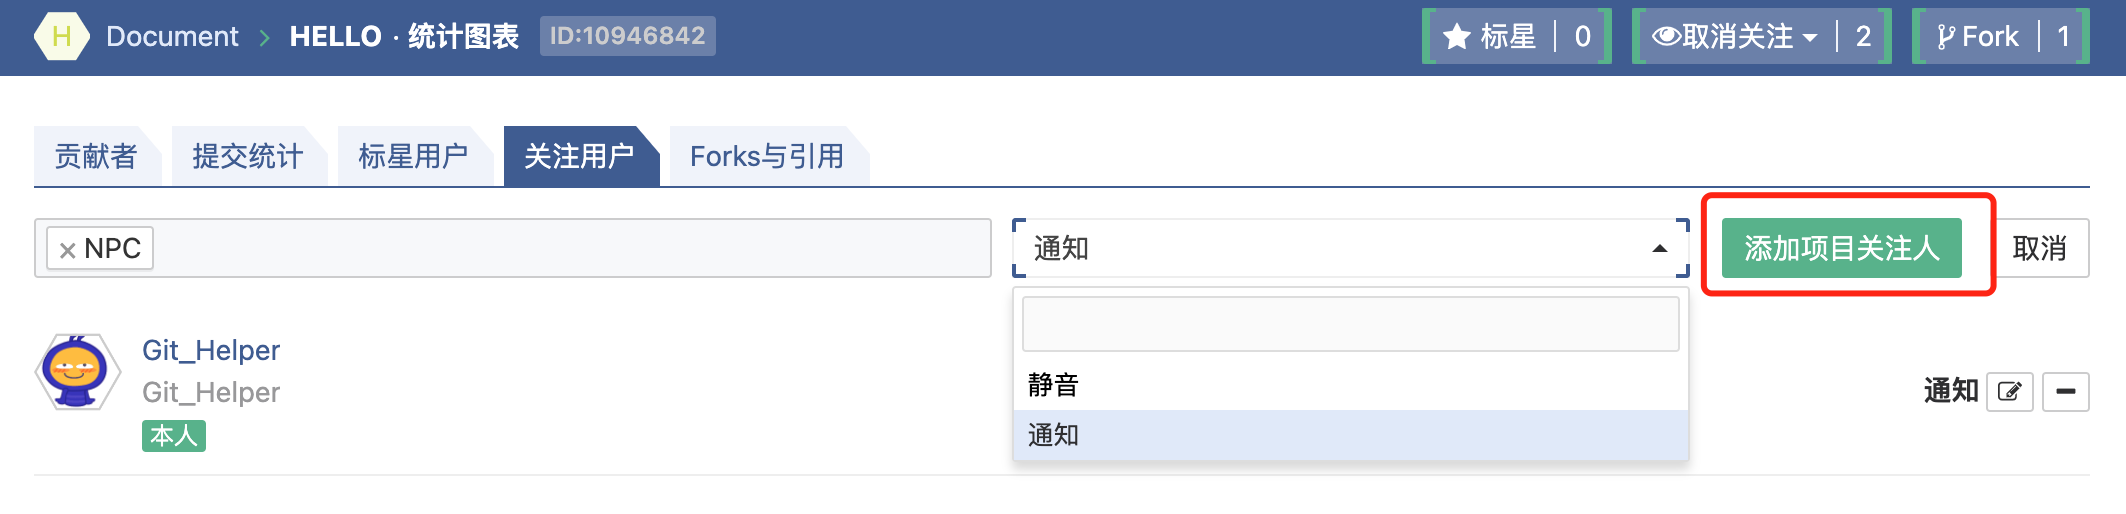
Task: Click the Document breadcrumb link
Action: click(172, 37)
